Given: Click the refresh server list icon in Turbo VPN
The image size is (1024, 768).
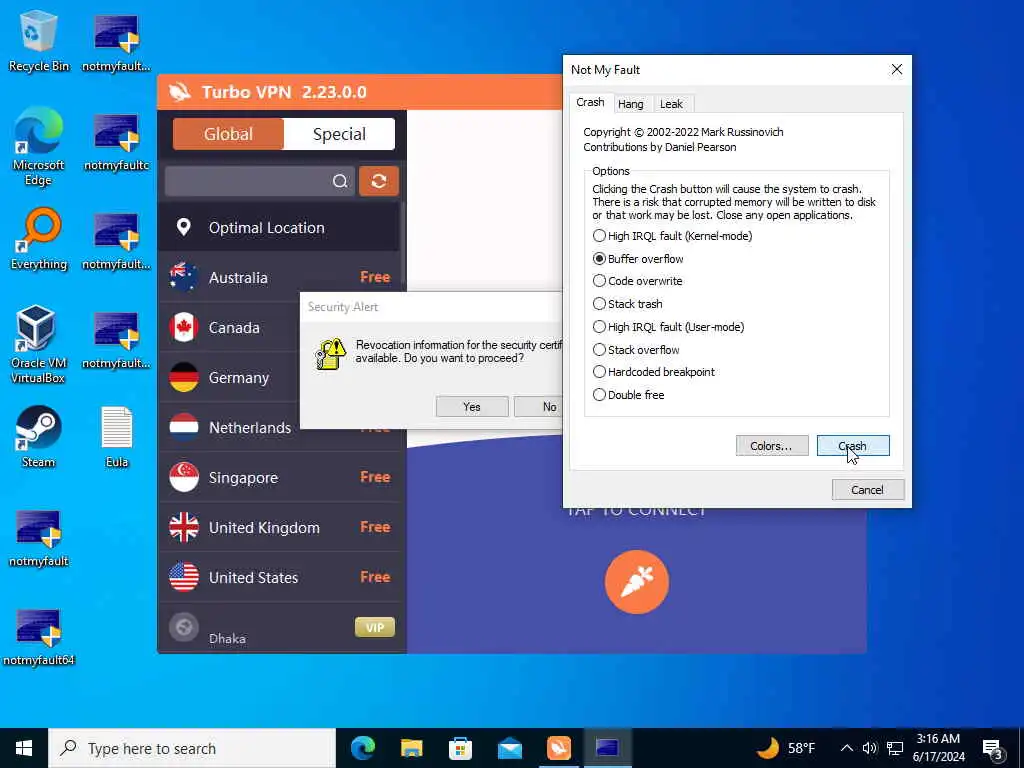Looking at the screenshot, I should [379, 181].
